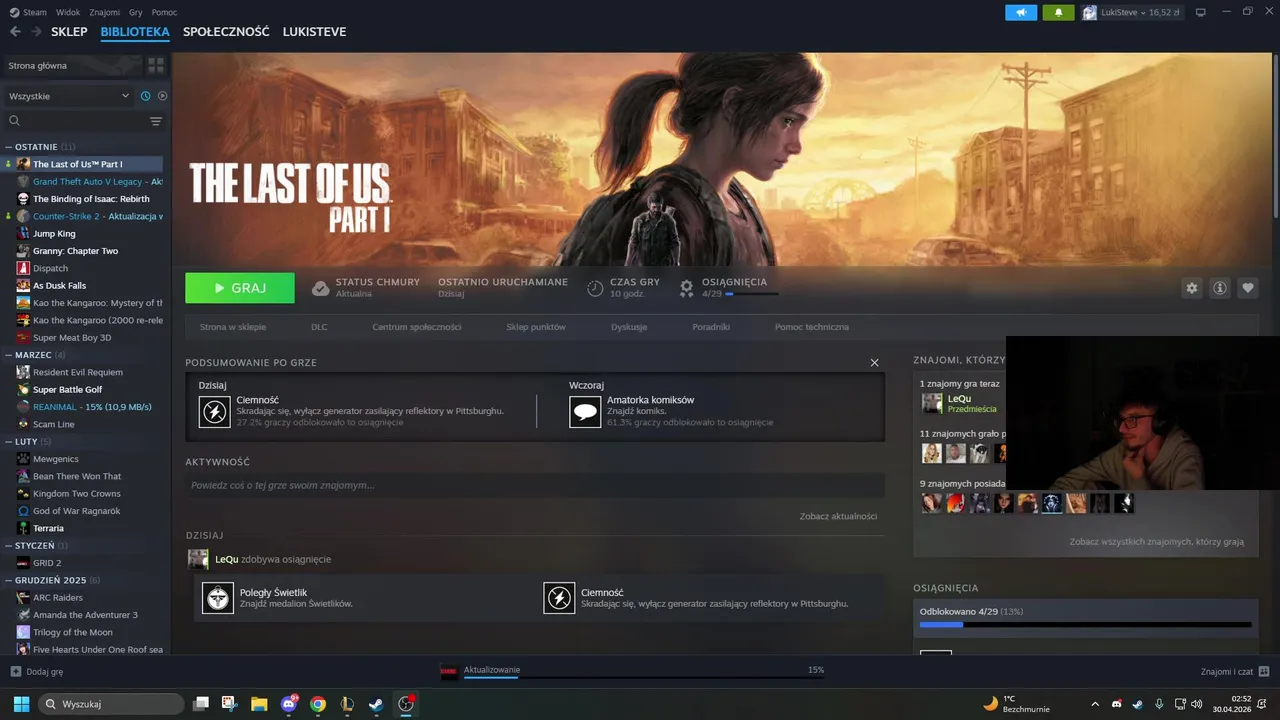Screen dimensions: 1280x720
Task: Toggle the recent activity clock filter
Action: pyautogui.click(x=146, y=96)
